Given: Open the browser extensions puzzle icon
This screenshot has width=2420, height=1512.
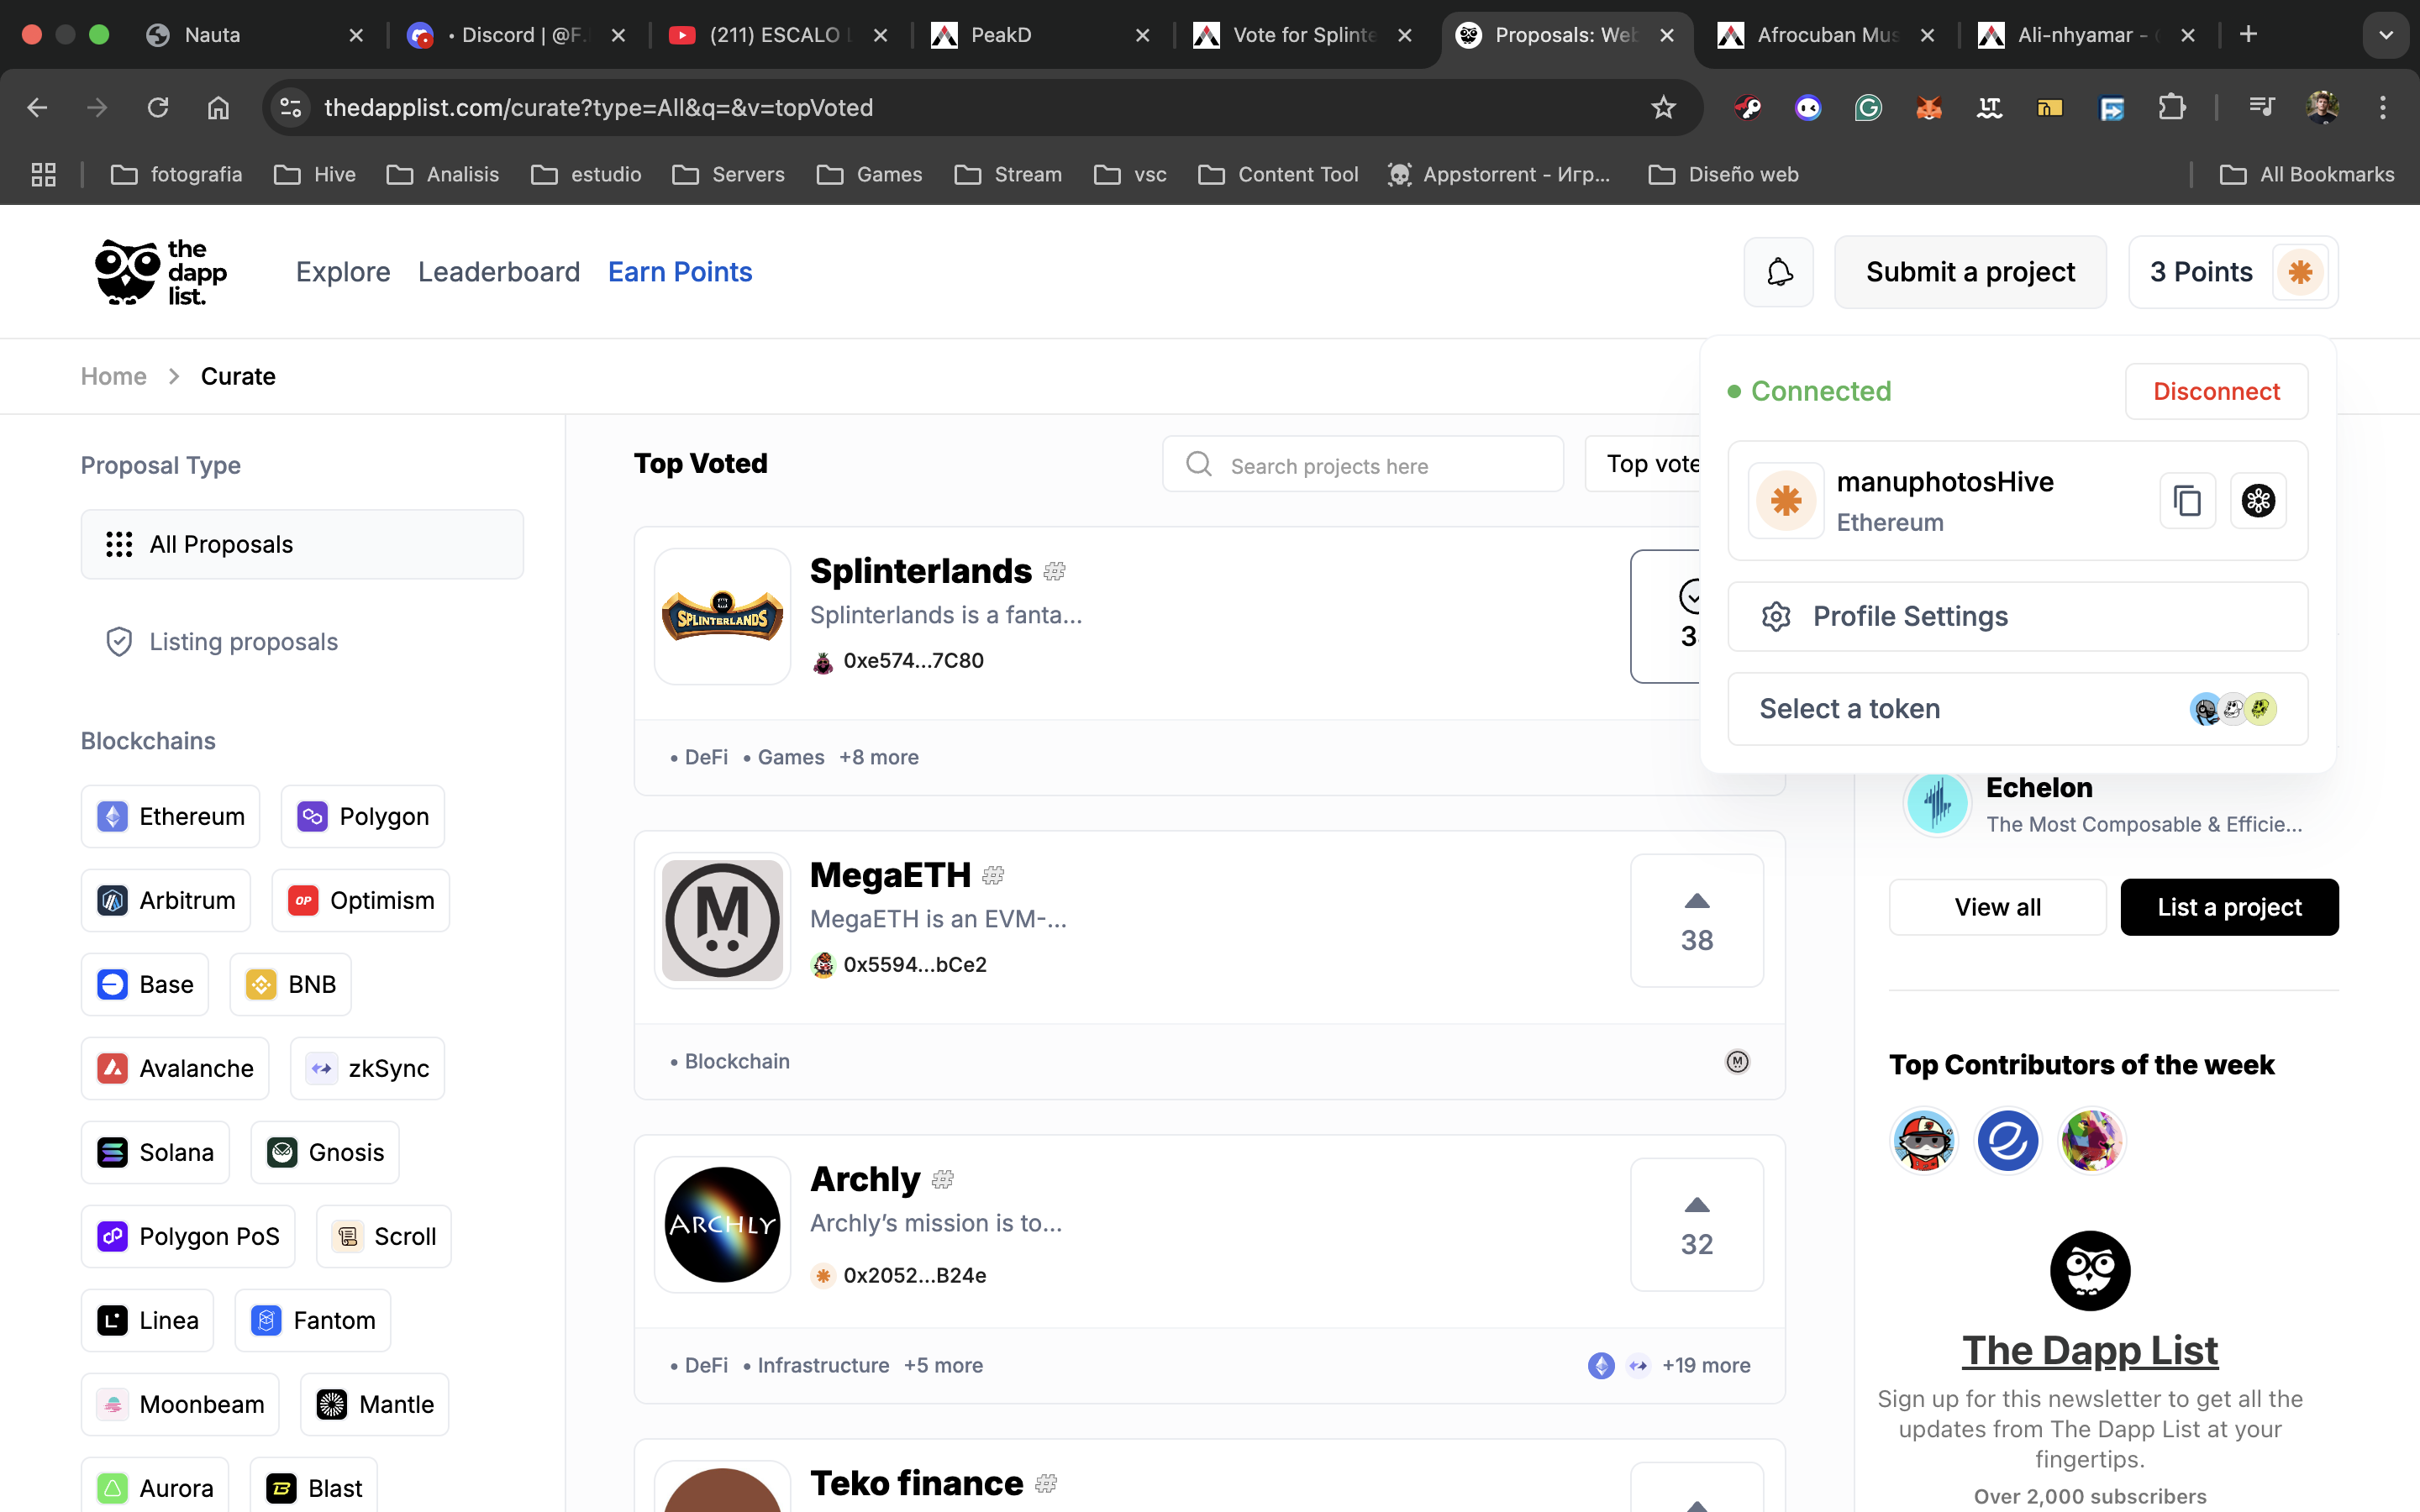Looking at the screenshot, I should pos(2171,107).
